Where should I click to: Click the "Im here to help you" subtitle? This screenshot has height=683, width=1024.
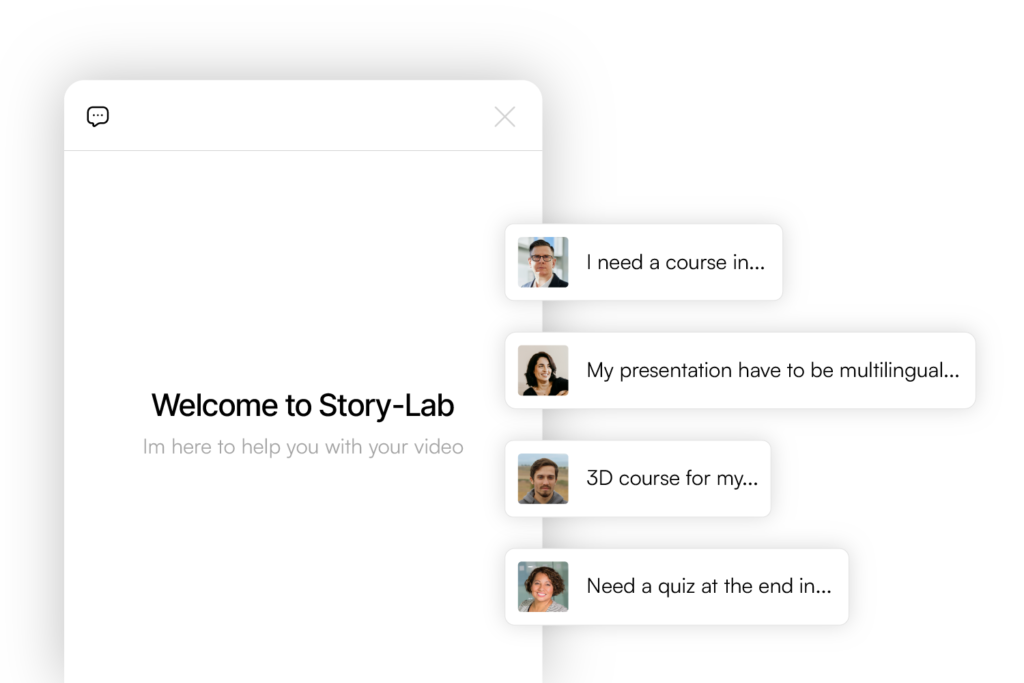[302, 447]
